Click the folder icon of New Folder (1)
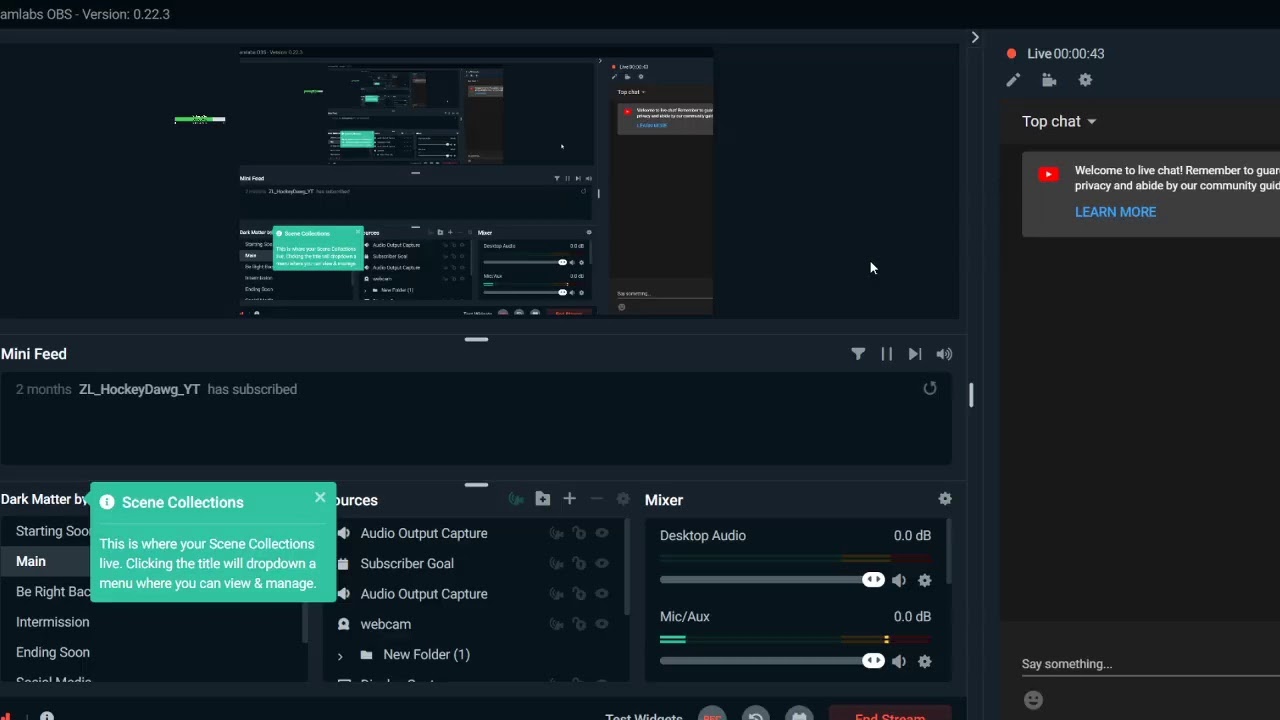The image size is (1280, 720). click(366, 655)
